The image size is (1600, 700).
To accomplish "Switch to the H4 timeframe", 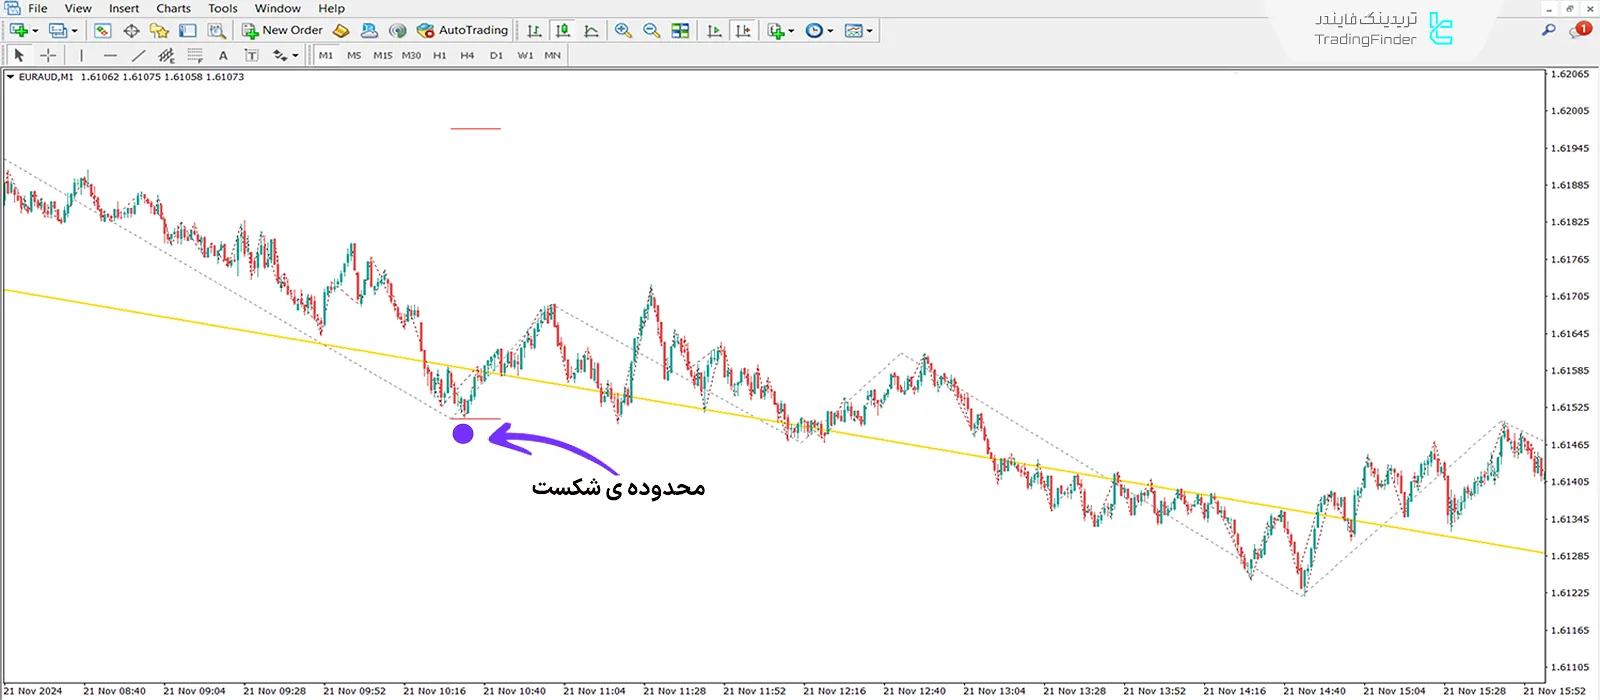I will 467,56.
